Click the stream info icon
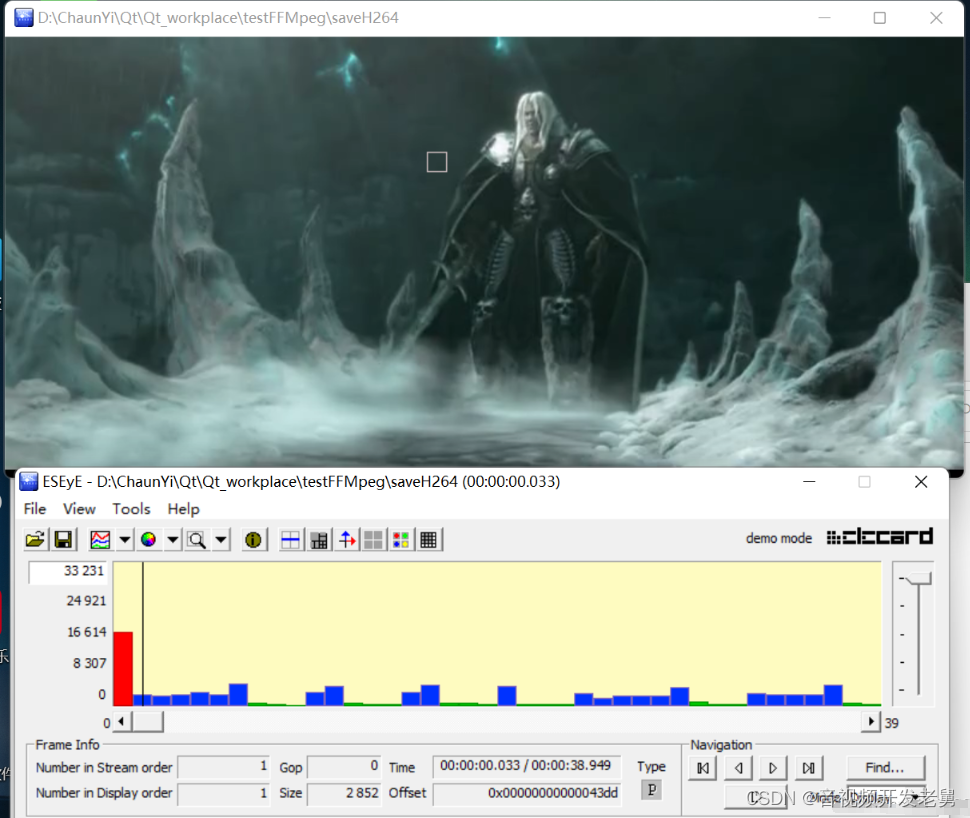 [x=254, y=539]
